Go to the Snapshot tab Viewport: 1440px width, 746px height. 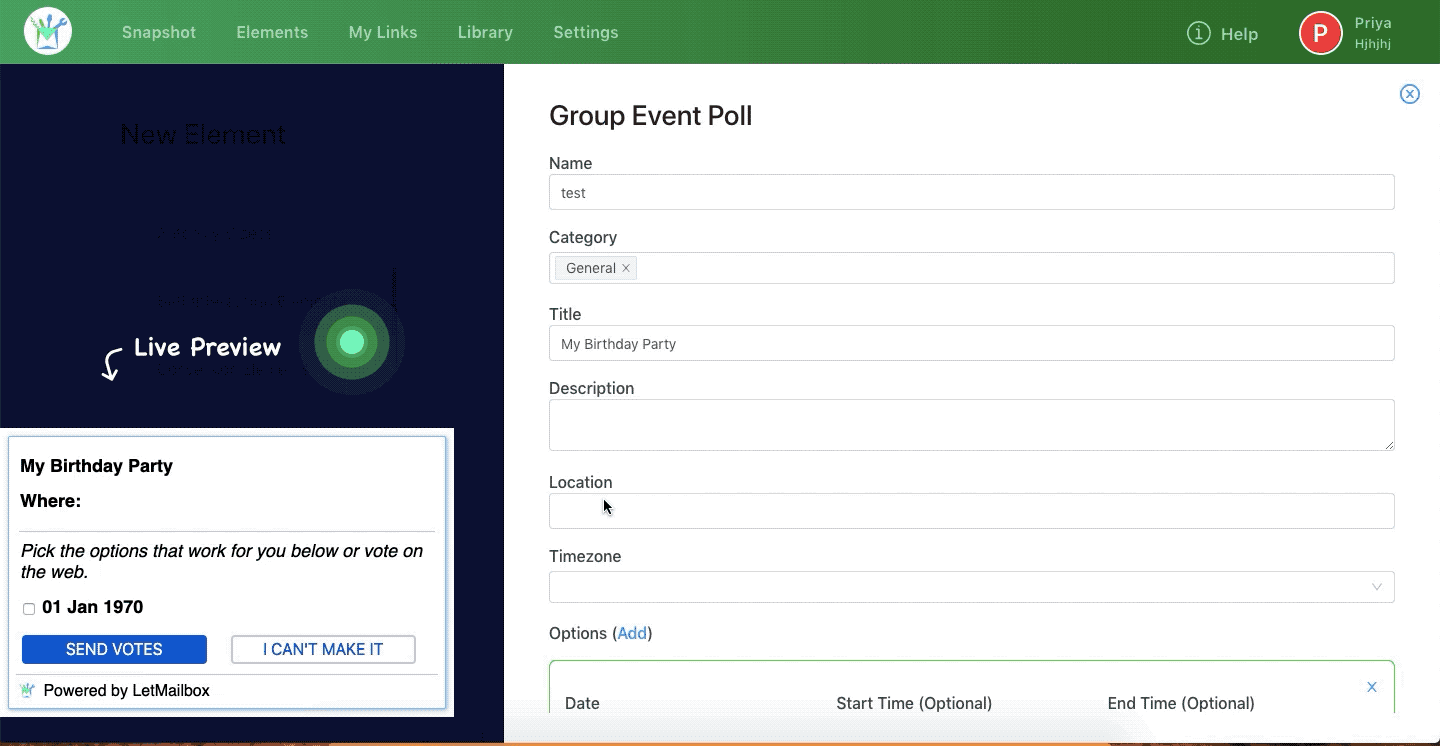click(159, 32)
